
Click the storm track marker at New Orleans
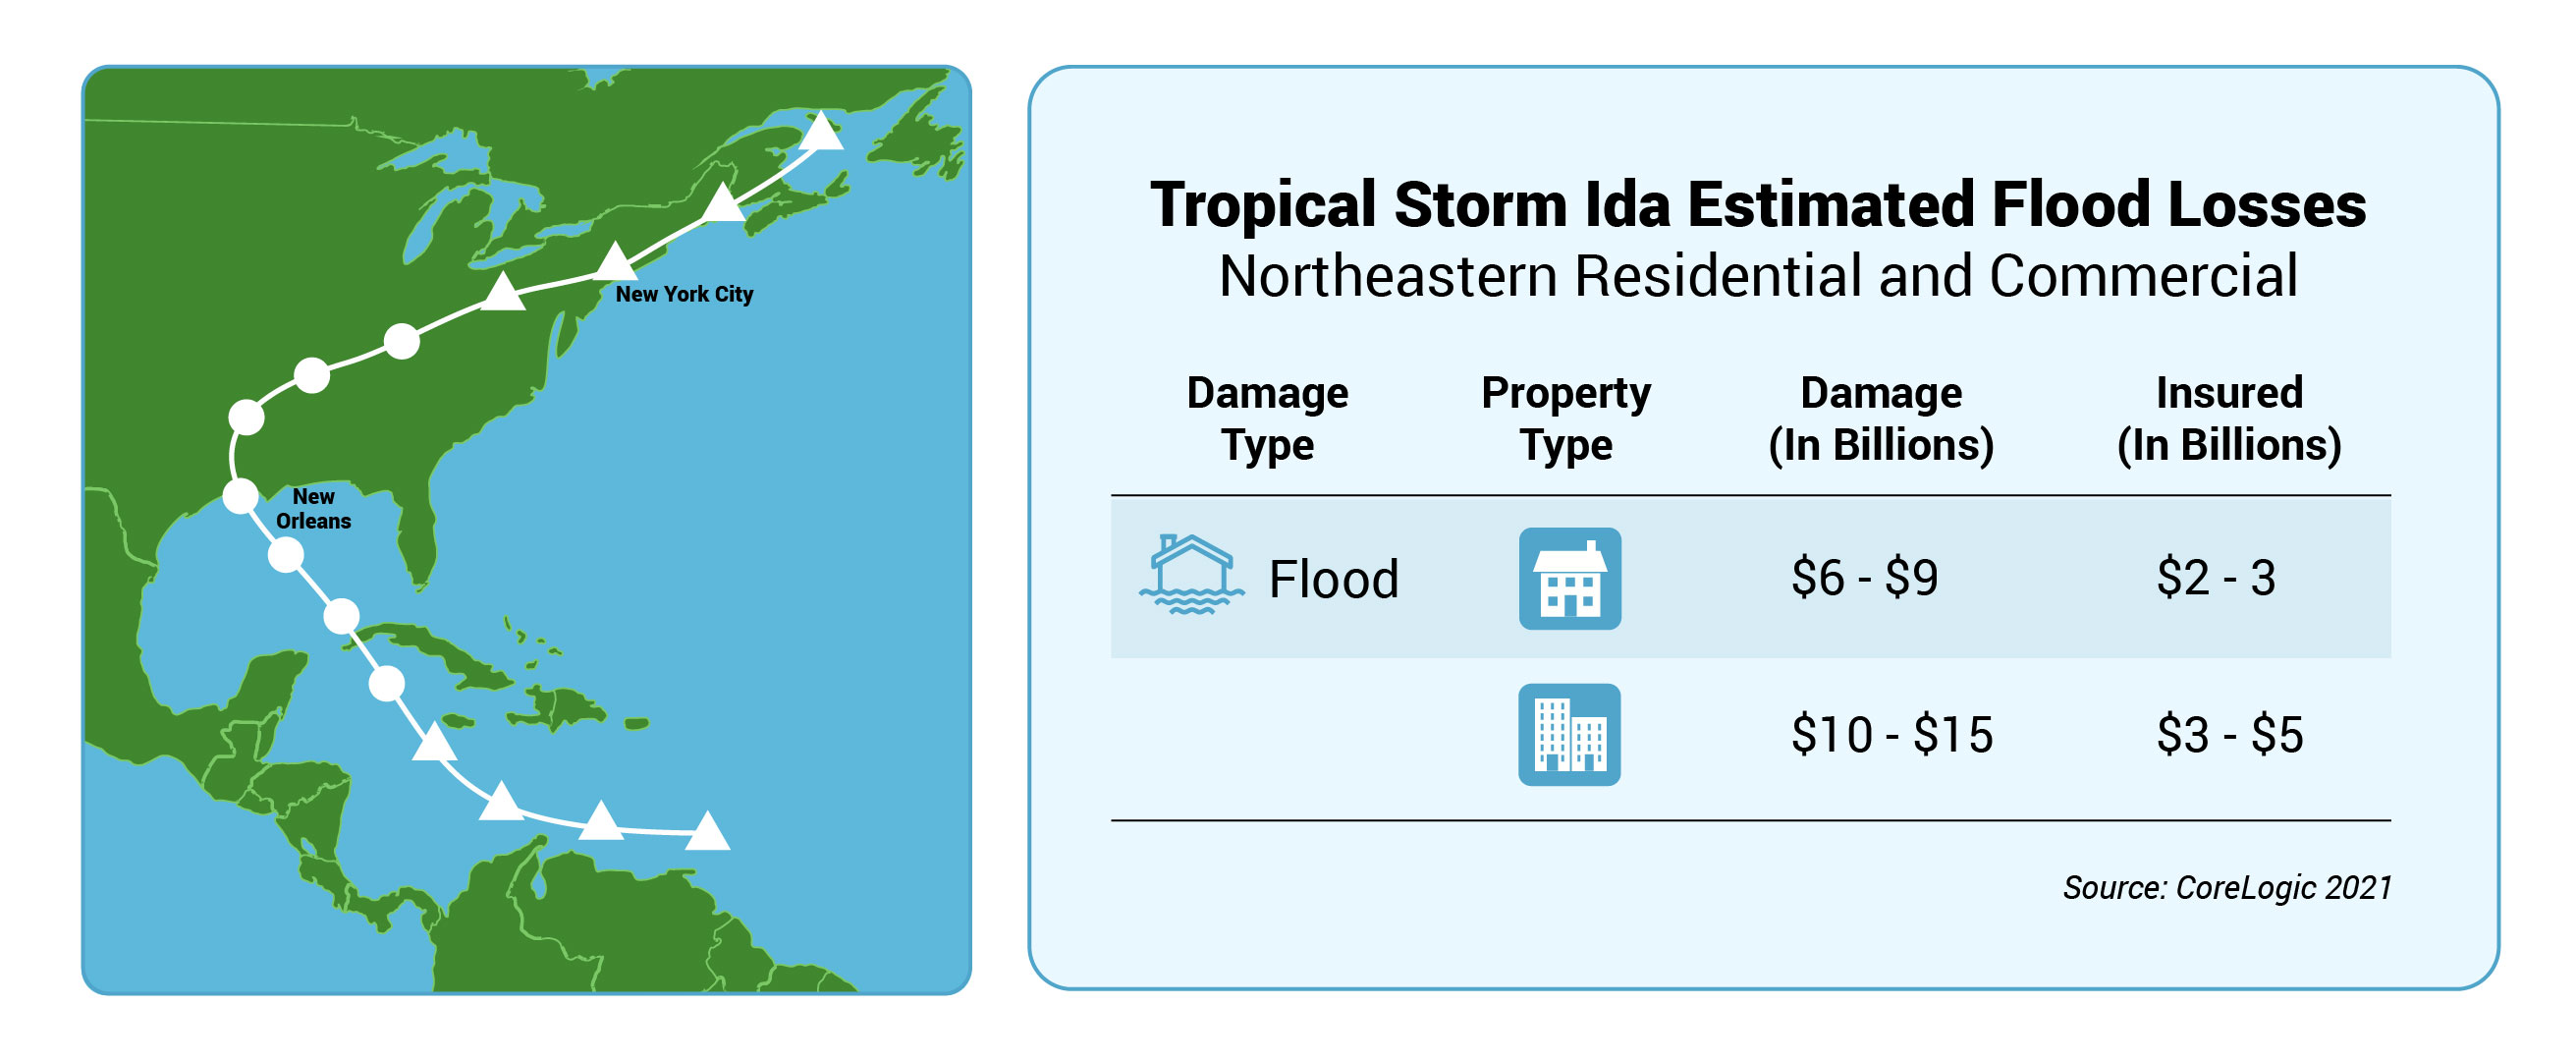pos(240,496)
